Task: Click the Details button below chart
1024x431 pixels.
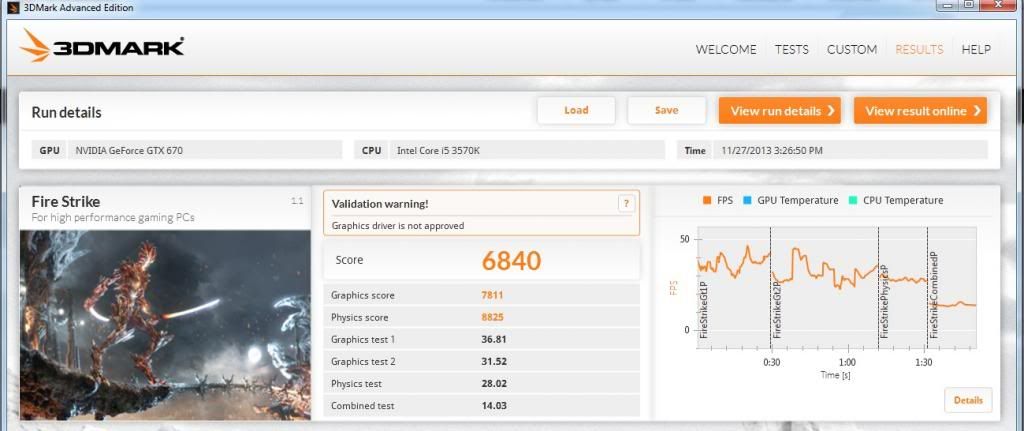Action: pos(967,400)
